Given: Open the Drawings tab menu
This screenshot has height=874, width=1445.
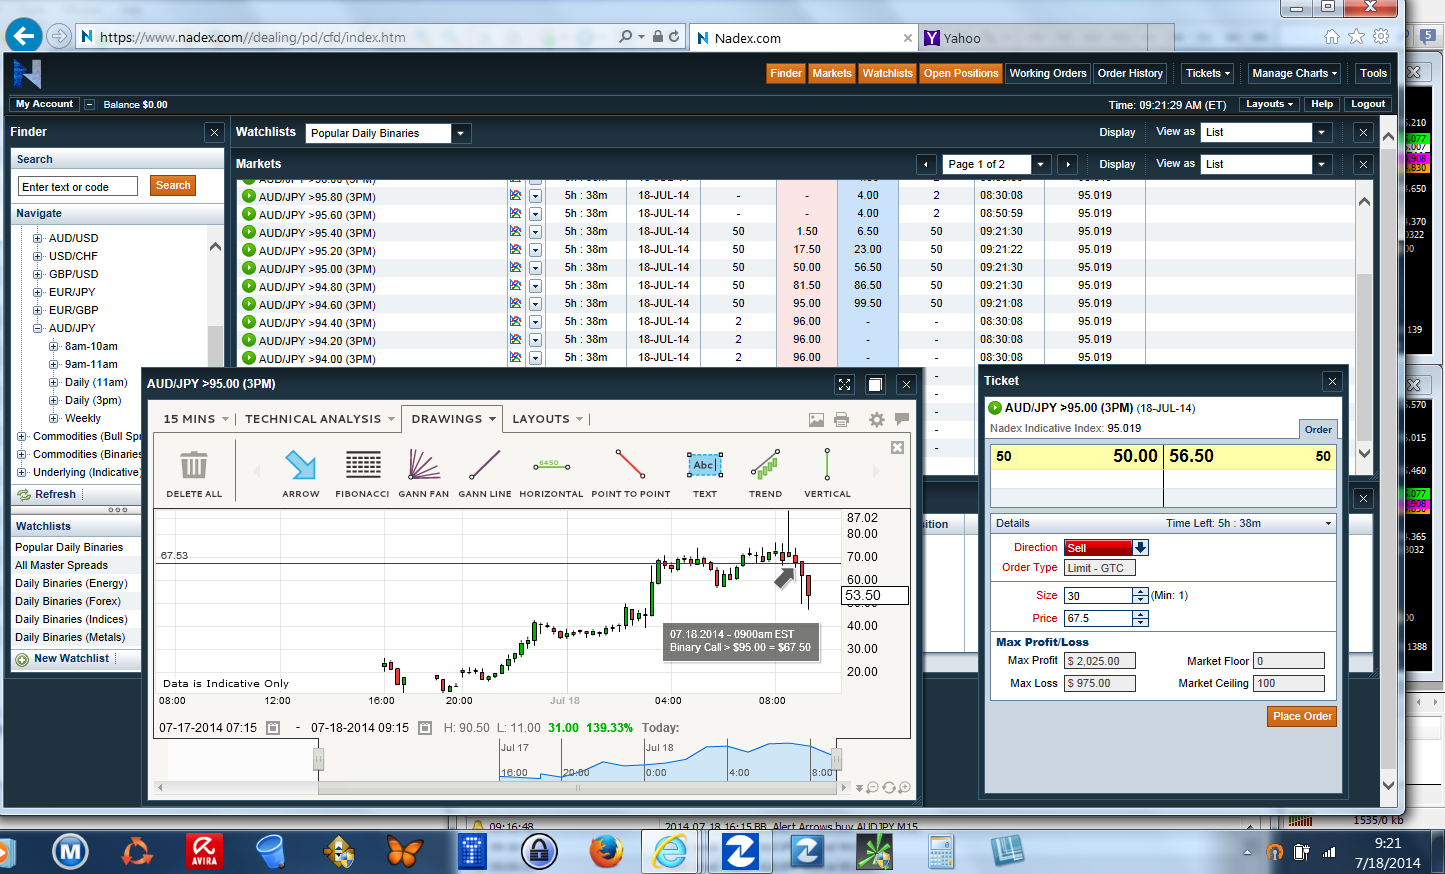Looking at the screenshot, I should [454, 419].
